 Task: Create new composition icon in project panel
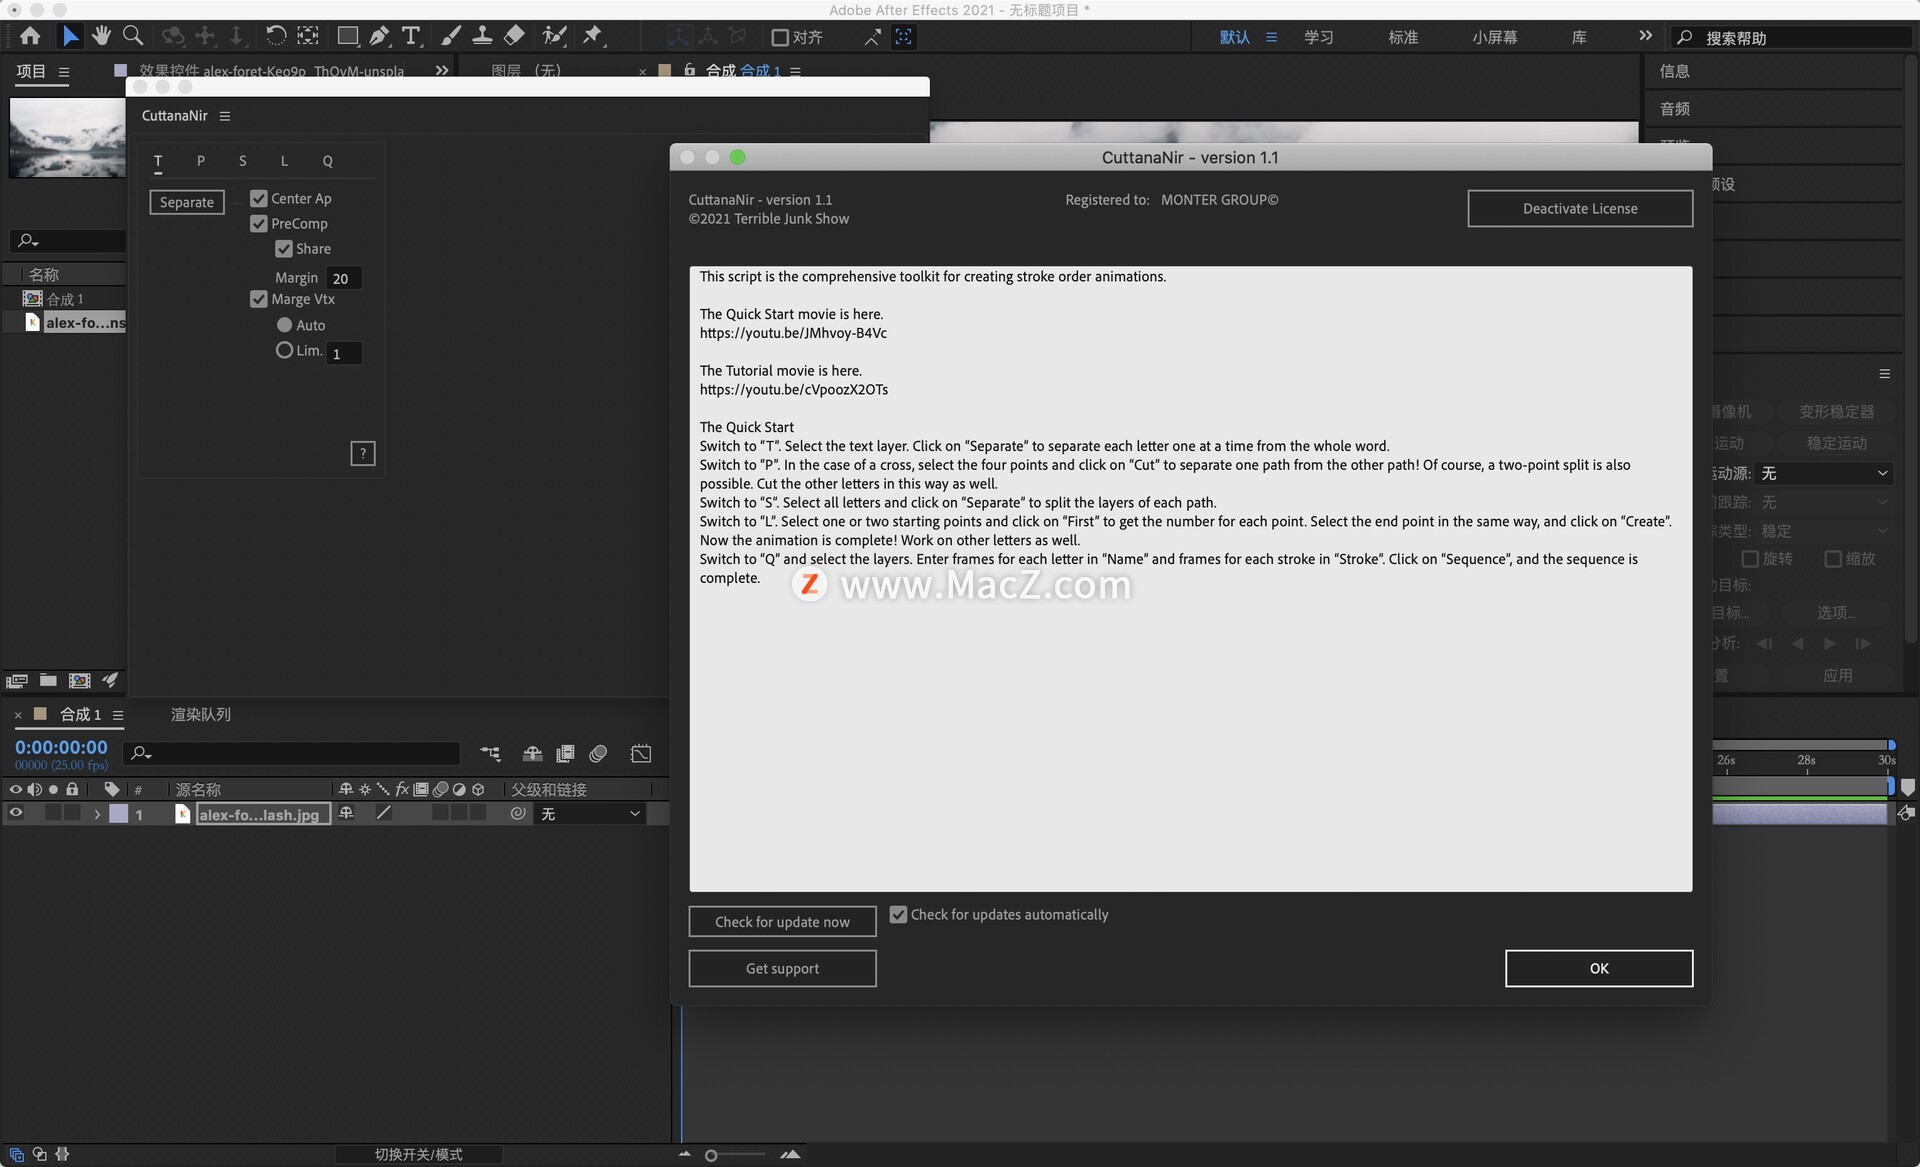pyautogui.click(x=79, y=681)
